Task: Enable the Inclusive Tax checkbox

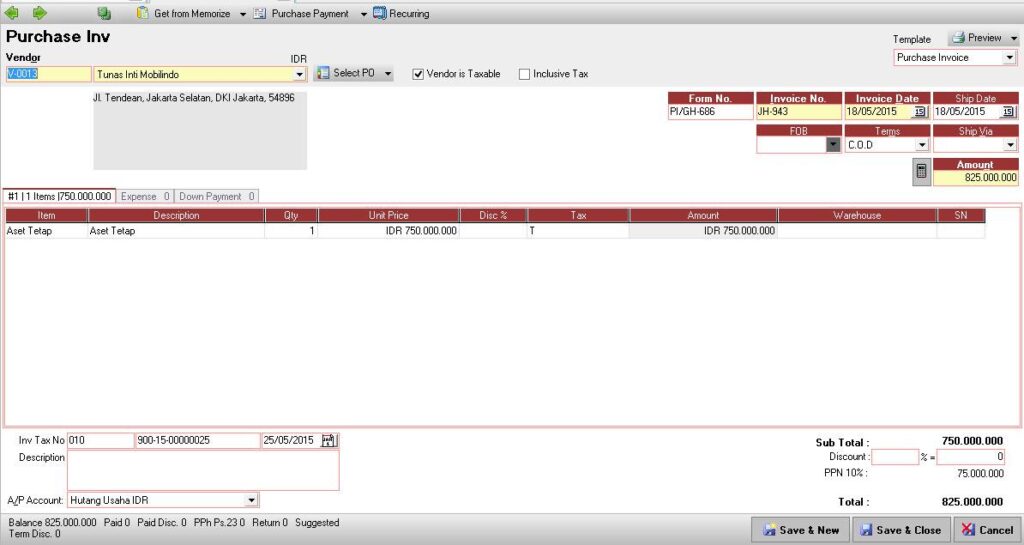Action: (x=524, y=74)
